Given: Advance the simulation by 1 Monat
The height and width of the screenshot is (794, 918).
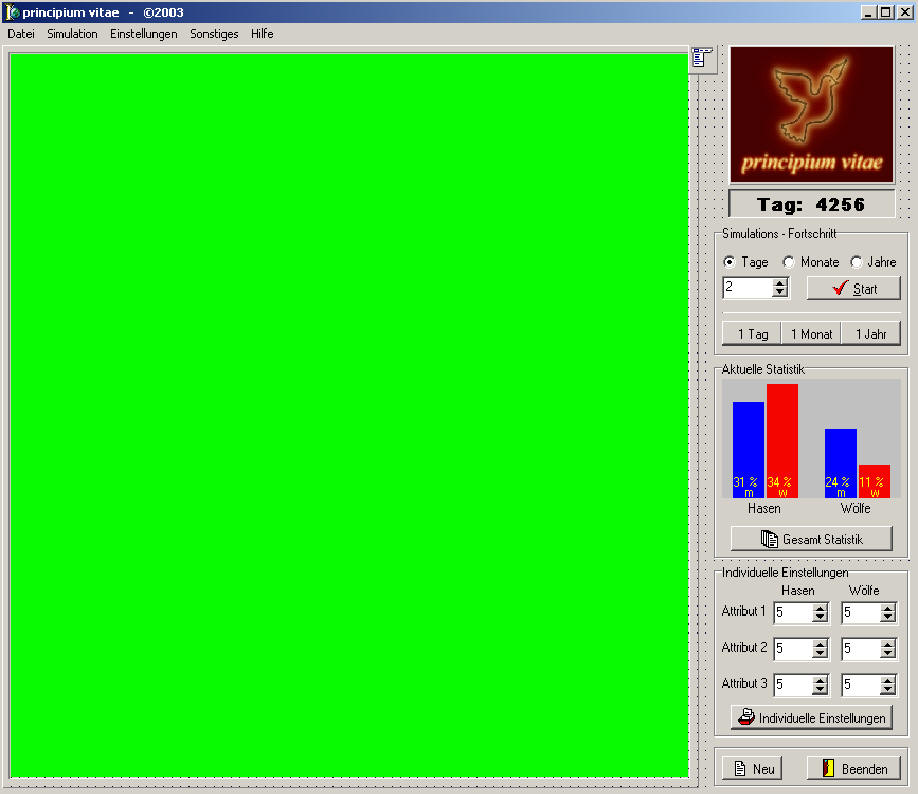Looking at the screenshot, I should click(x=811, y=334).
